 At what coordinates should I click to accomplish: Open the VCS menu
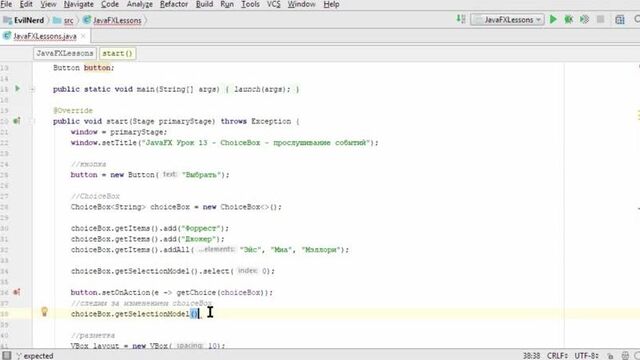[273, 4]
